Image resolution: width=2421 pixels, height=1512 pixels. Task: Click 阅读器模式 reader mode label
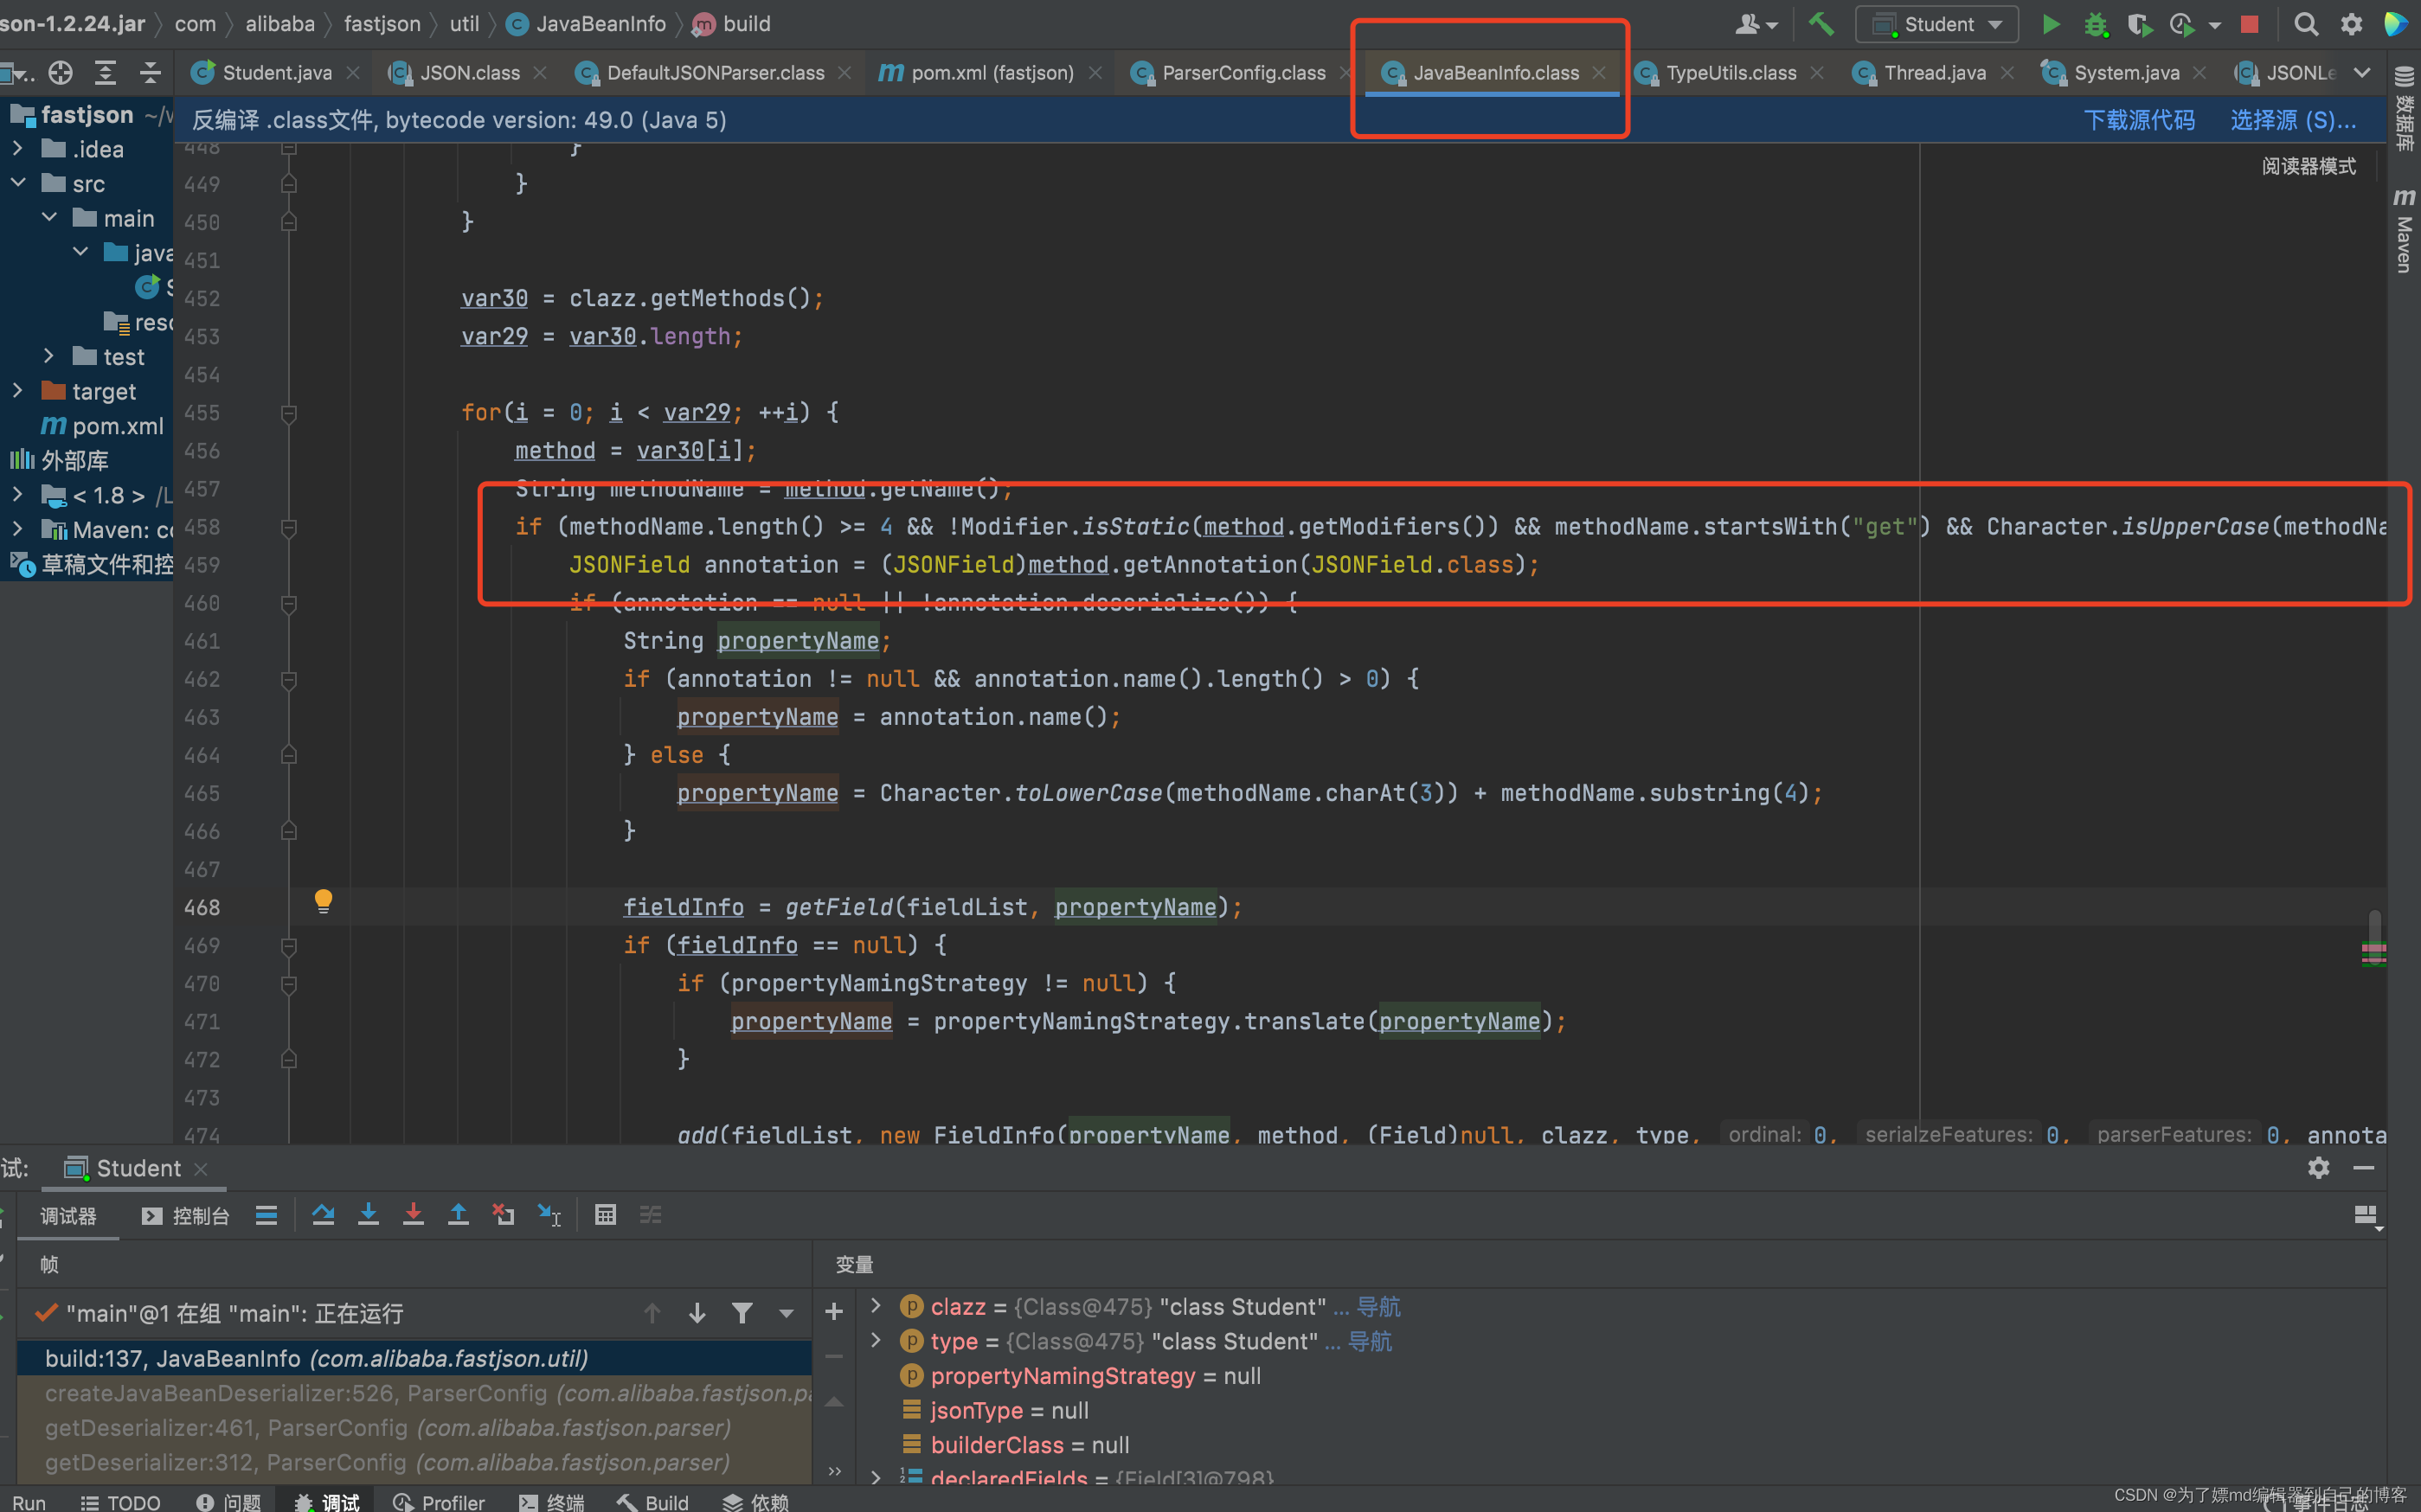2308,166
